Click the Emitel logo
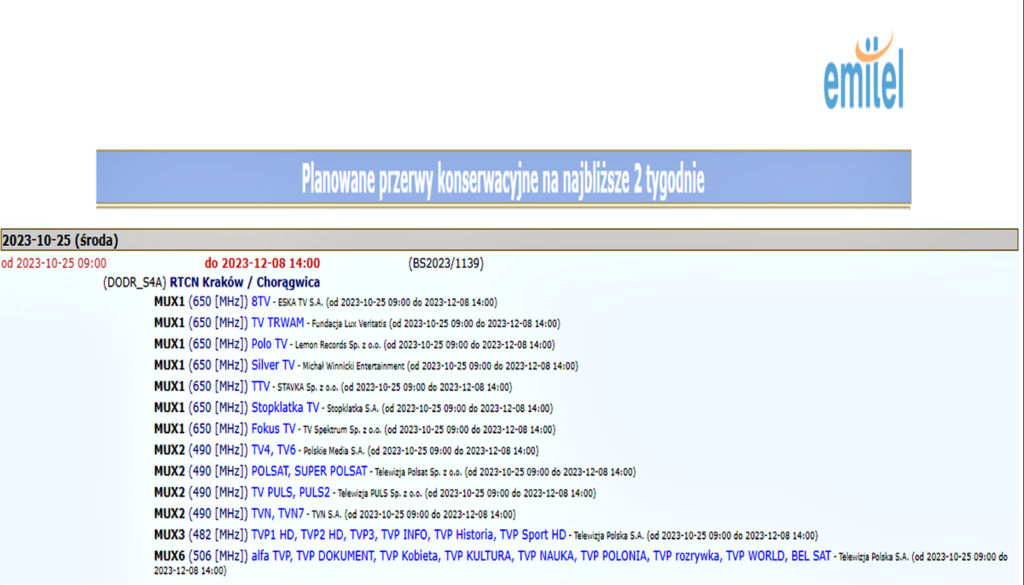 (863, 71)
